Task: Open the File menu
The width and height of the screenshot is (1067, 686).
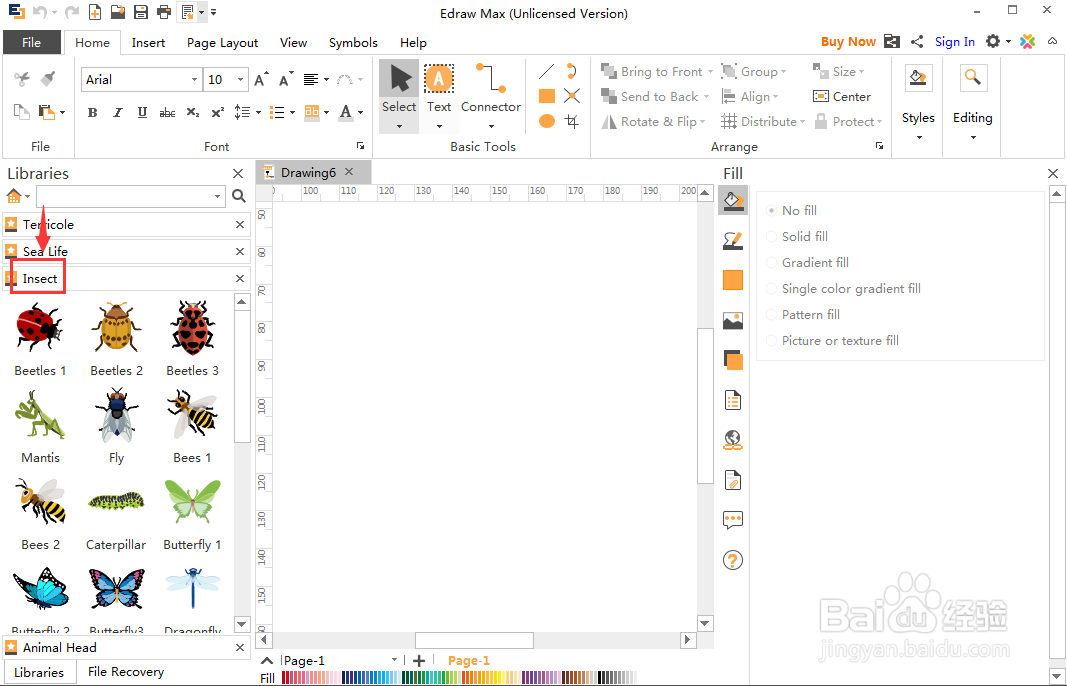Action: [31, 42]
